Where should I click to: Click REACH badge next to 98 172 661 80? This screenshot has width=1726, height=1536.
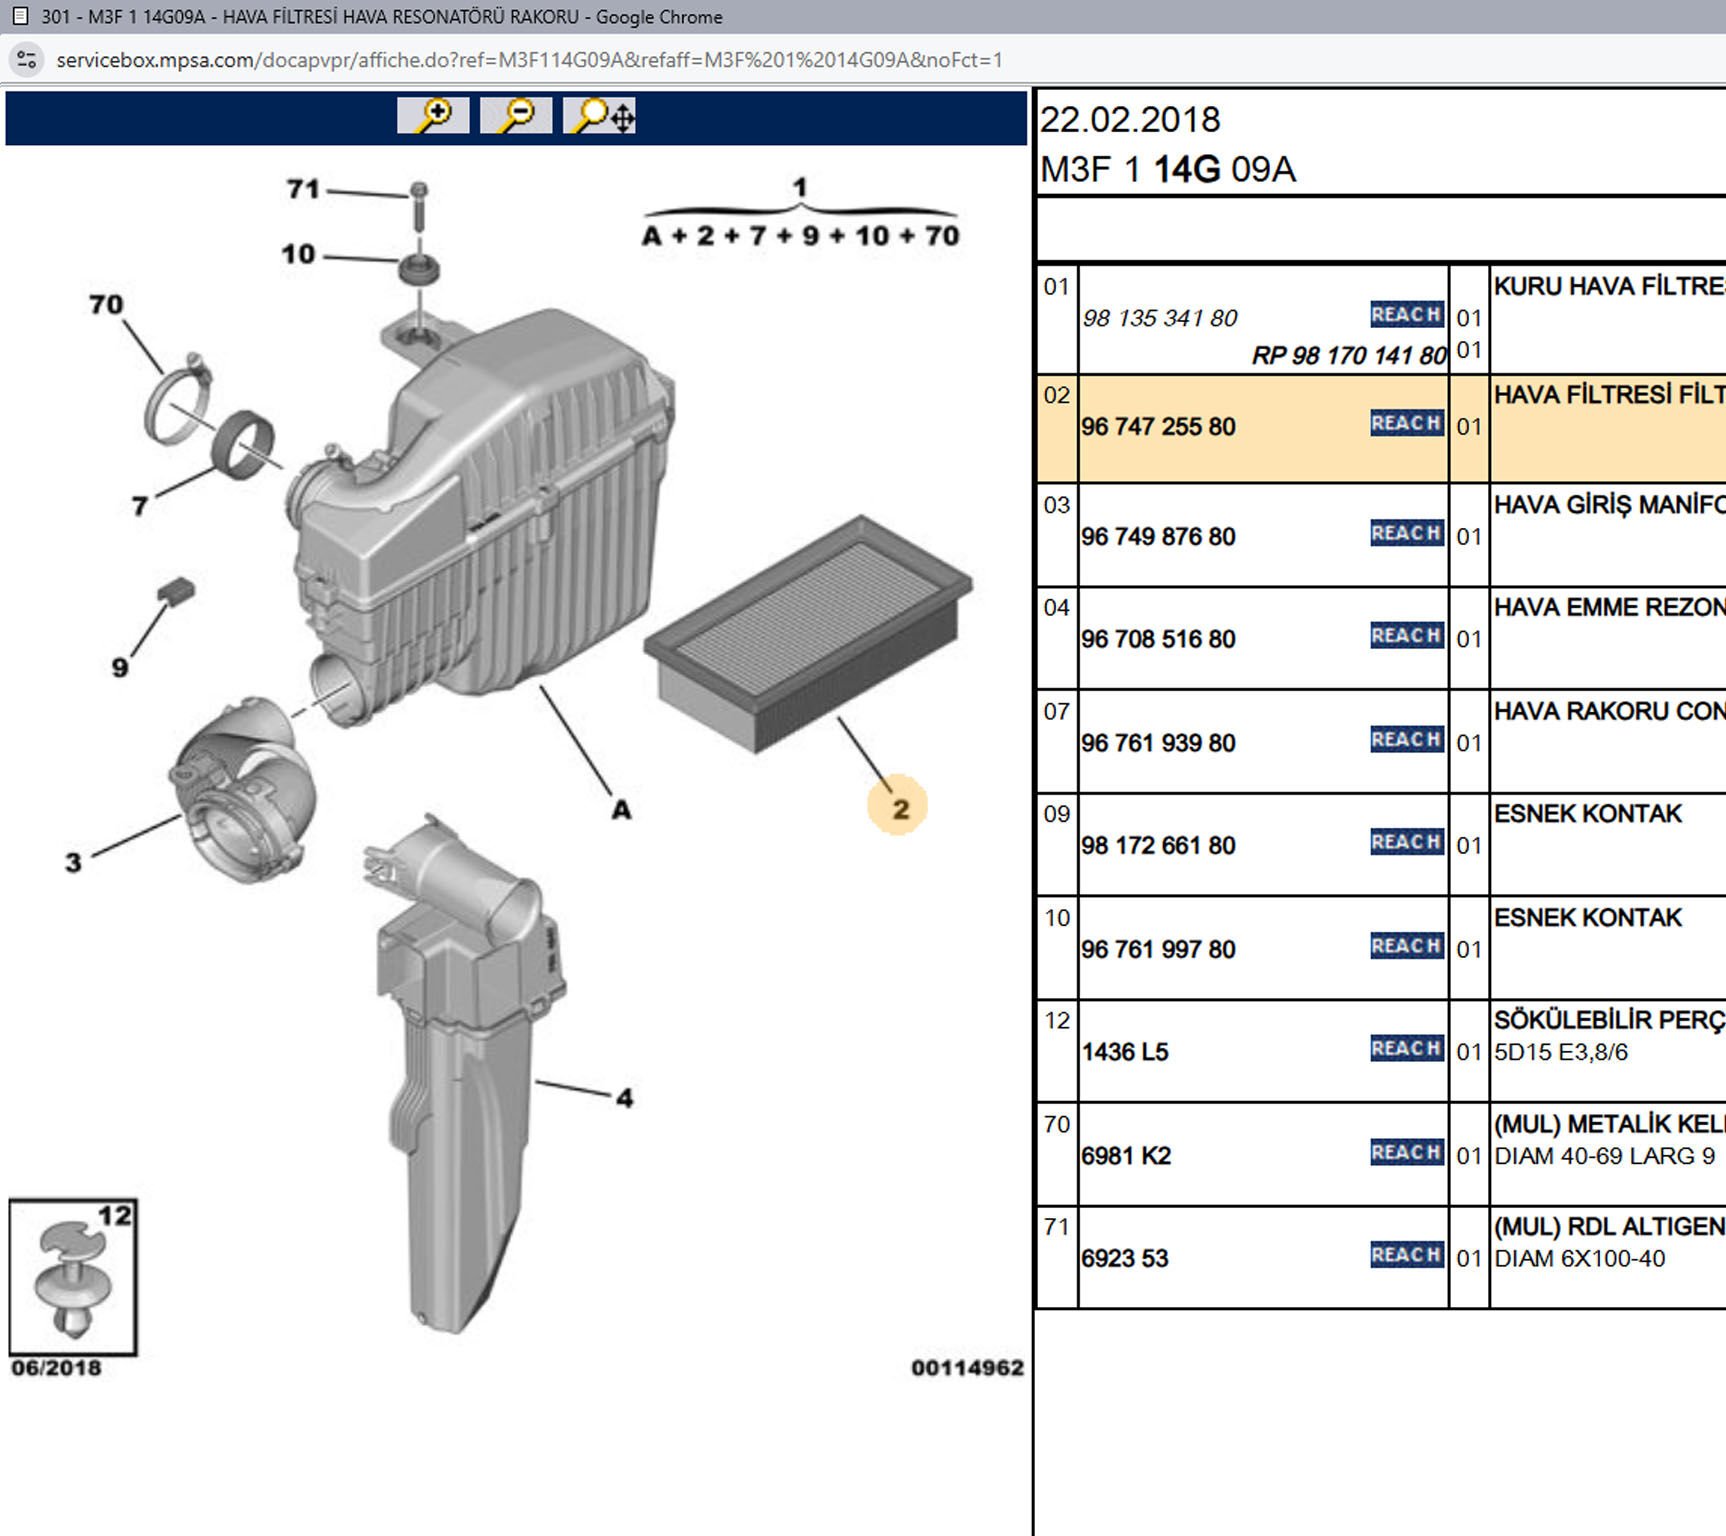[1406, 843]
